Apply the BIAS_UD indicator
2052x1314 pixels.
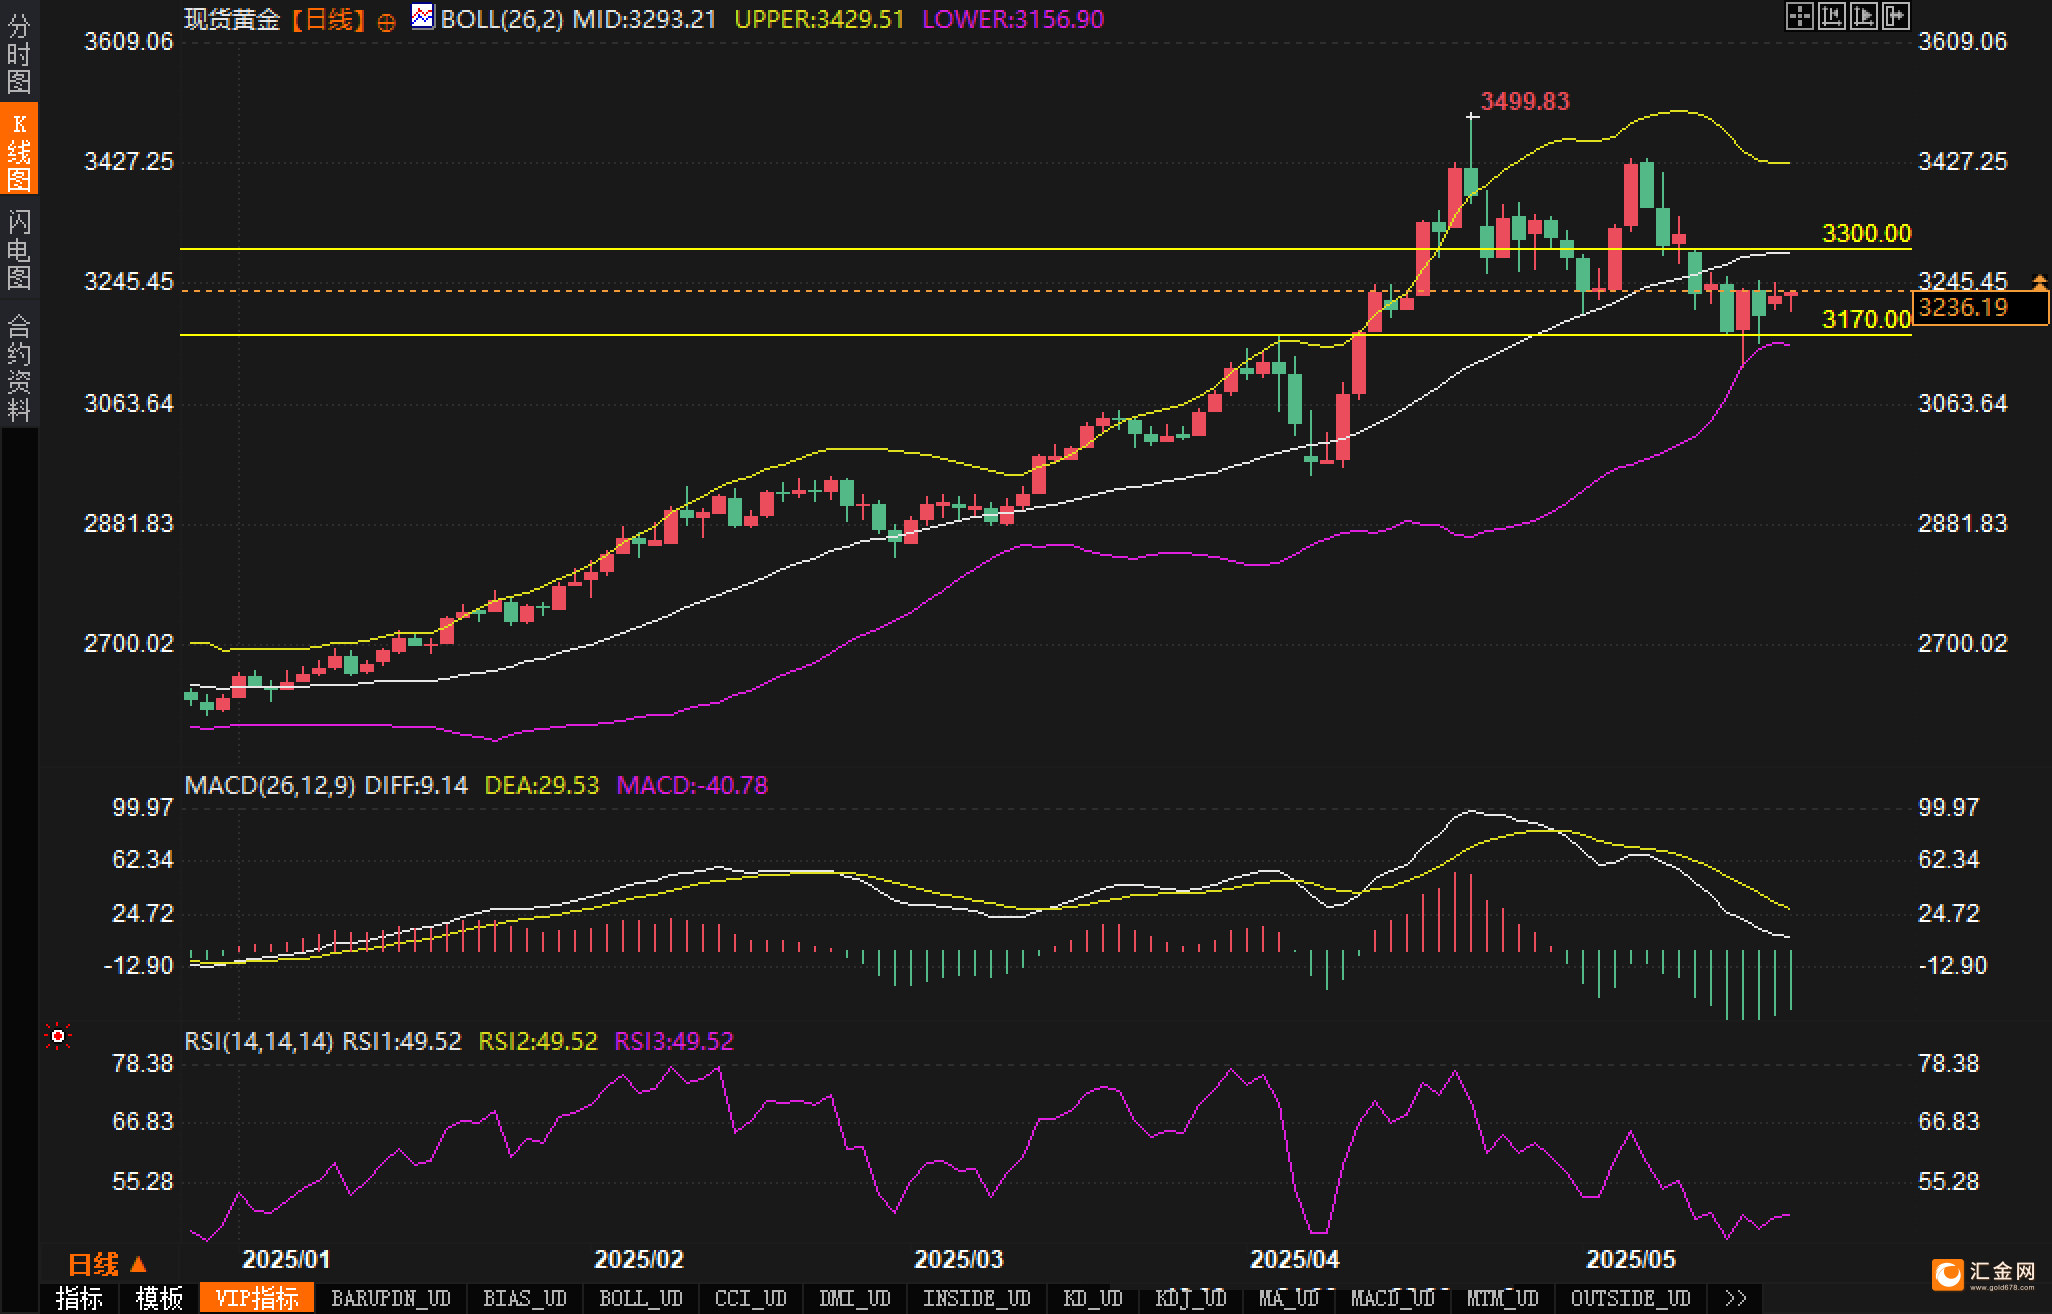[525, 1298]
